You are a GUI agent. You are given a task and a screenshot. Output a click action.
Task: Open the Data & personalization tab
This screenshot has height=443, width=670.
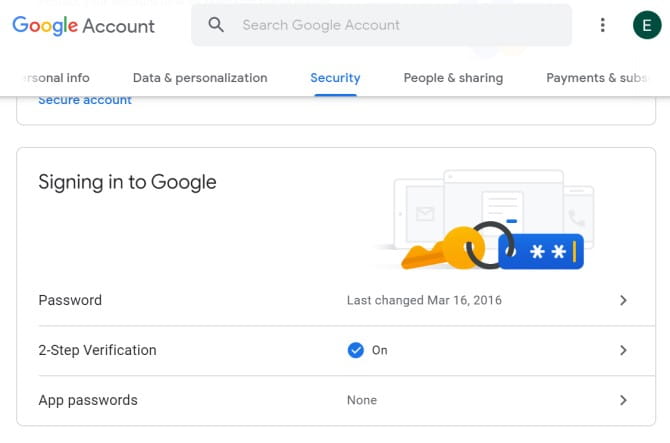coord(200,78)
